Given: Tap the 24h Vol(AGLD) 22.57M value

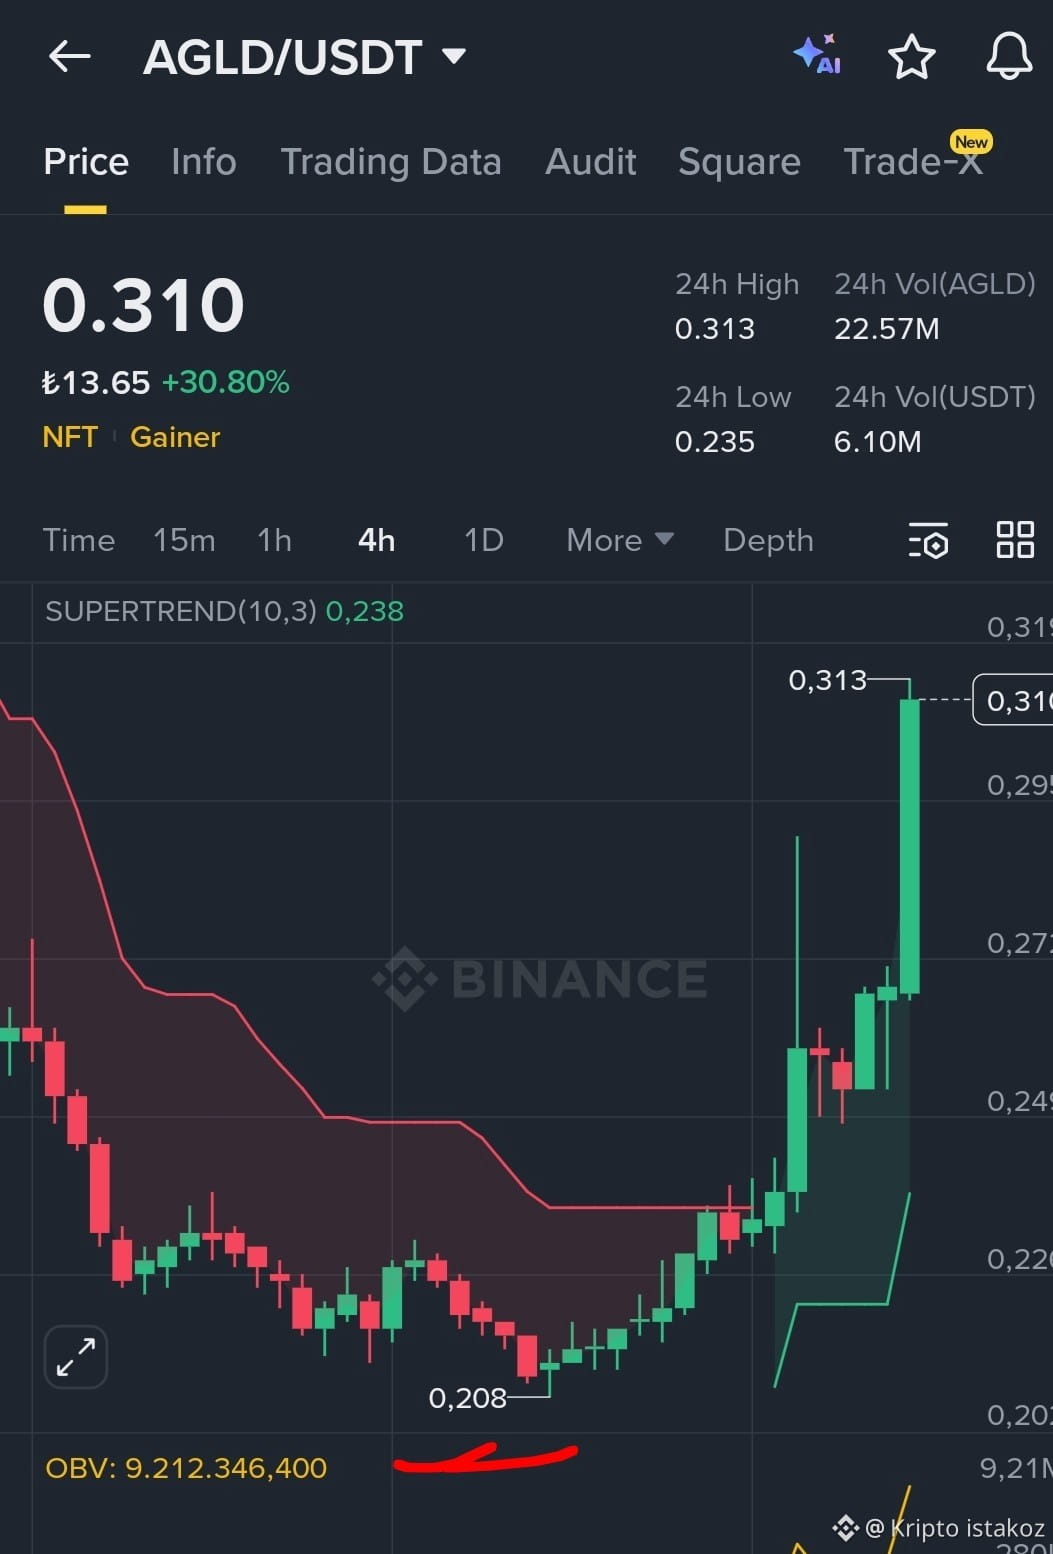Looking at the screenshot, I should pos(887,329).
